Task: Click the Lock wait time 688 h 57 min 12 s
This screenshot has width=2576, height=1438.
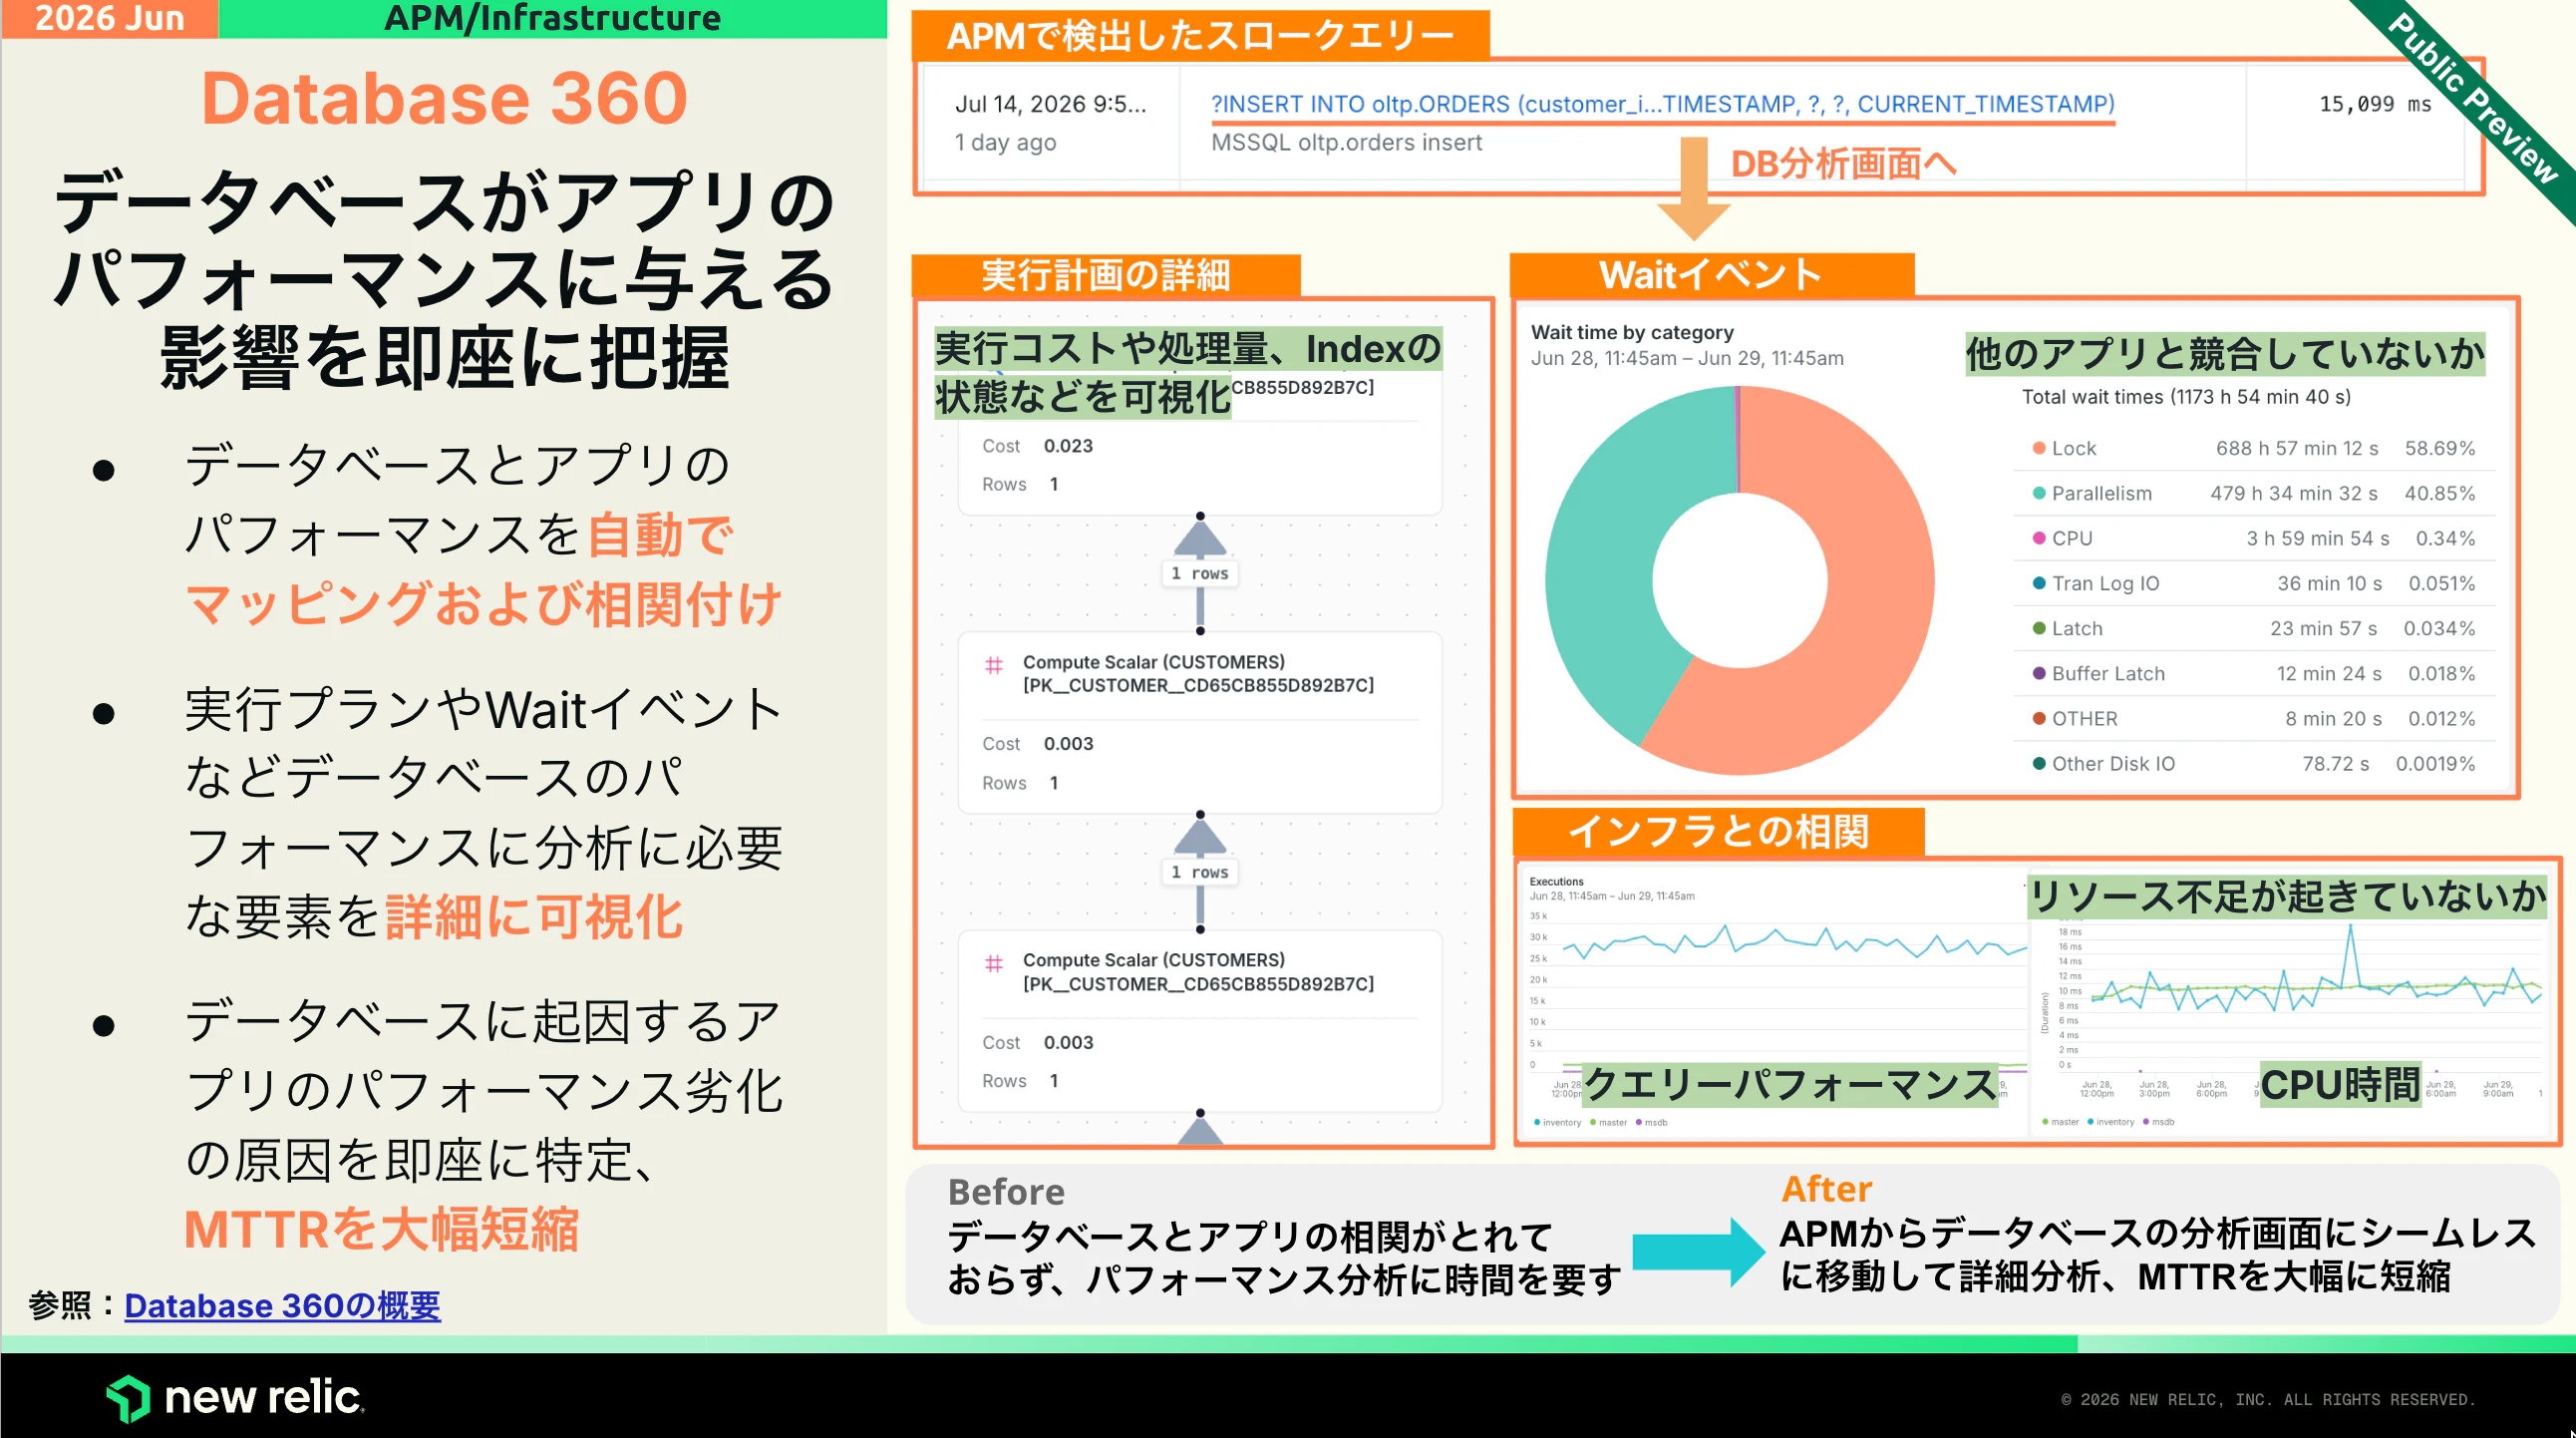Action: (2296, 448)
